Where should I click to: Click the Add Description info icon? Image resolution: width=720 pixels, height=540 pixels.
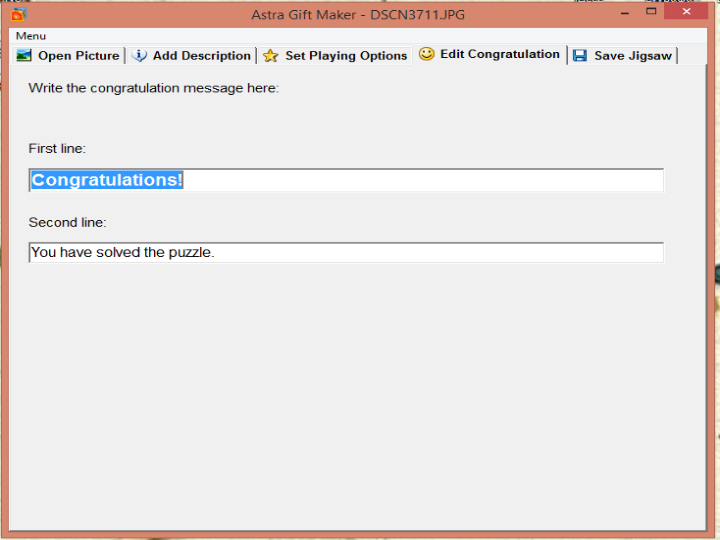[139, 56]
